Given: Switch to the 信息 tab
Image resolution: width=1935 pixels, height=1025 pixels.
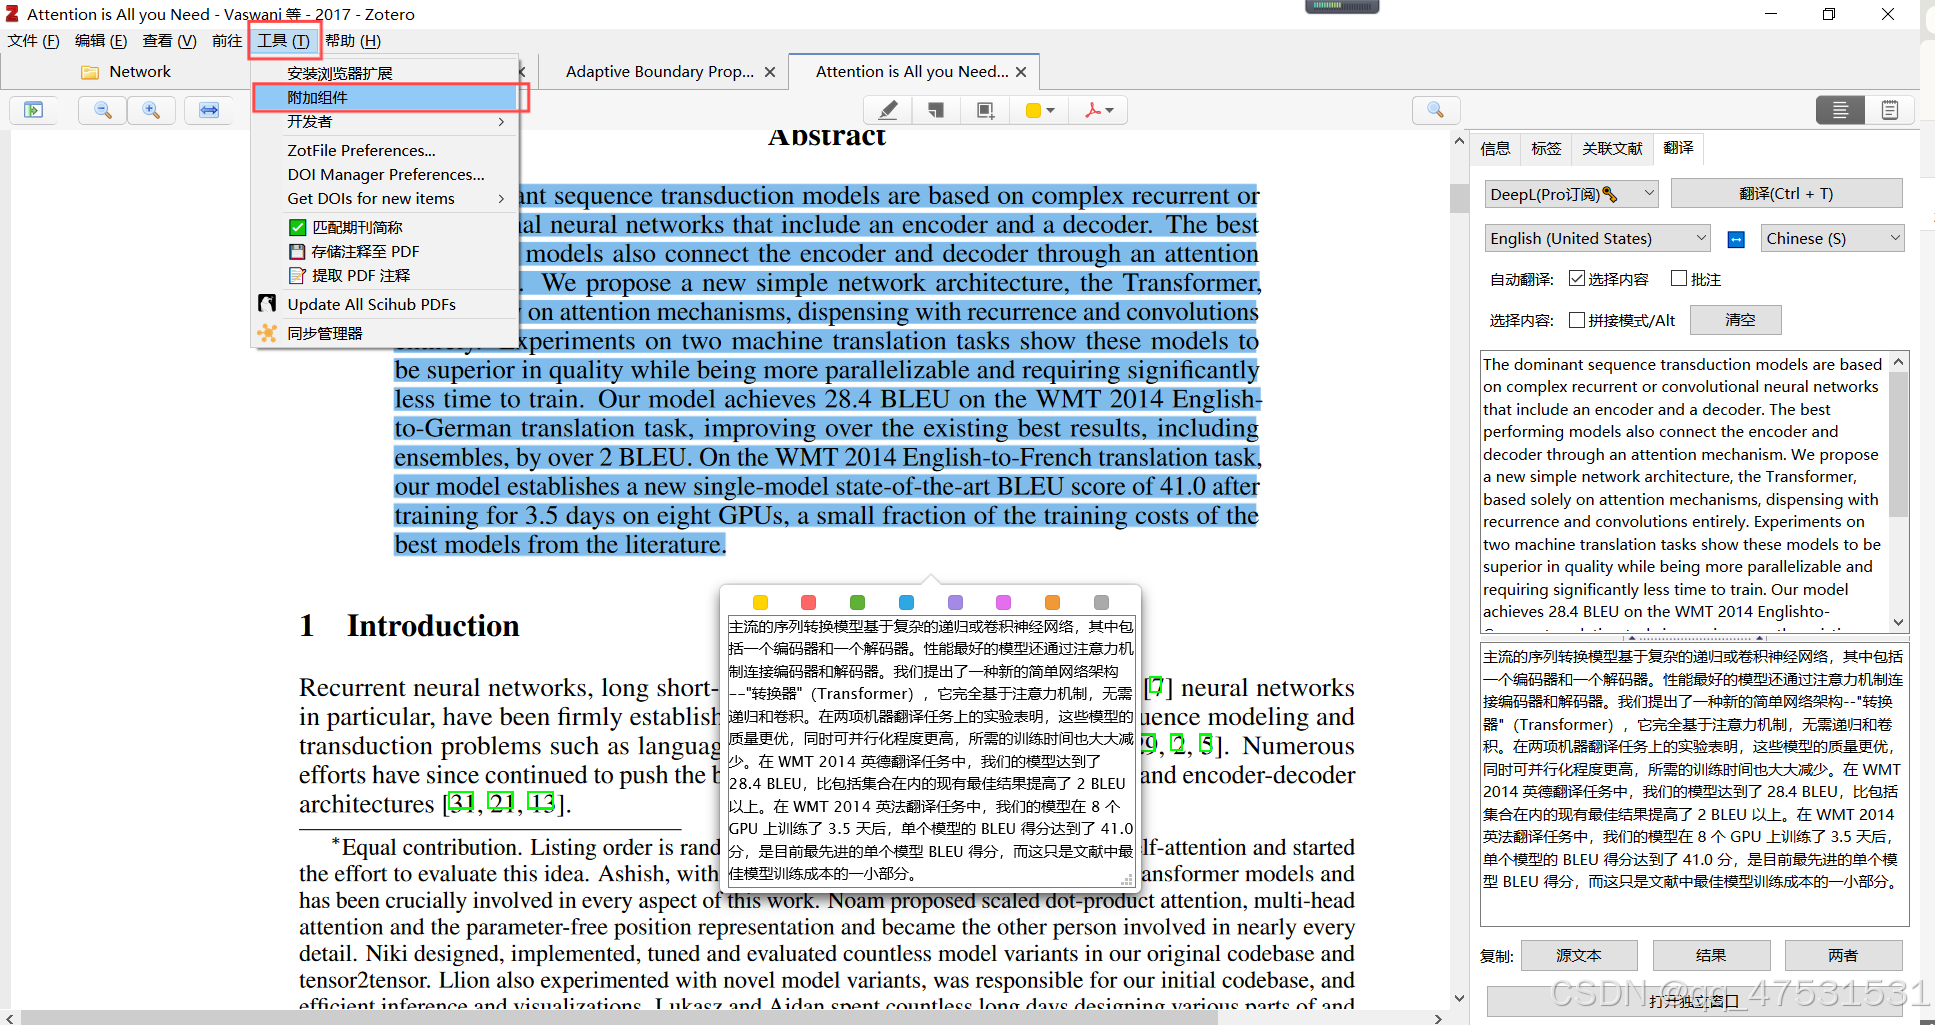Looking at the screenshot, I should click(1495, 149).
